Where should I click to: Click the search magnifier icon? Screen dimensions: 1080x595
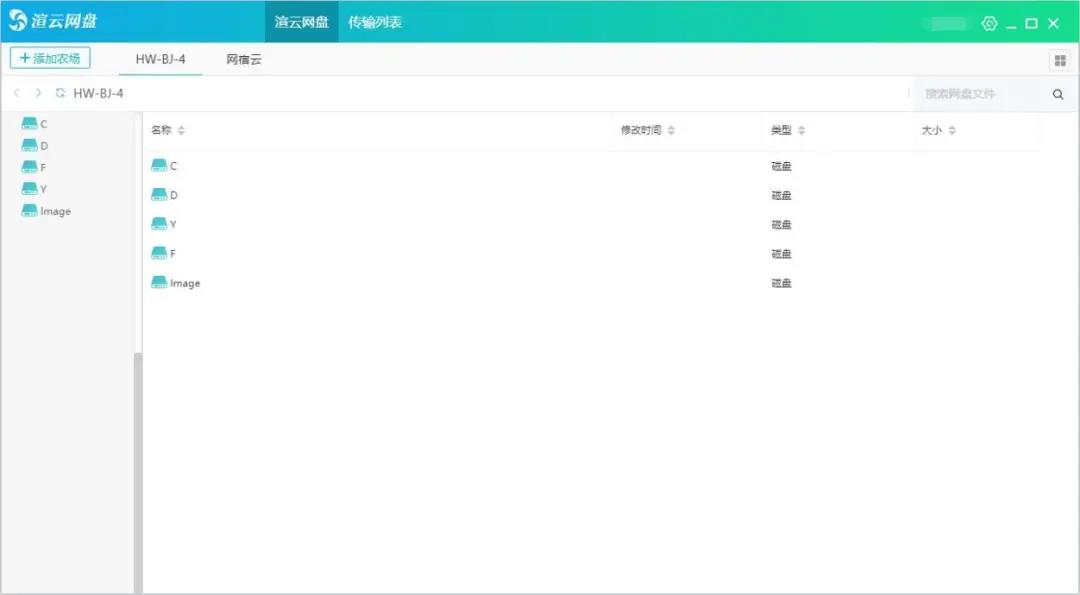tap(1058, 94)
